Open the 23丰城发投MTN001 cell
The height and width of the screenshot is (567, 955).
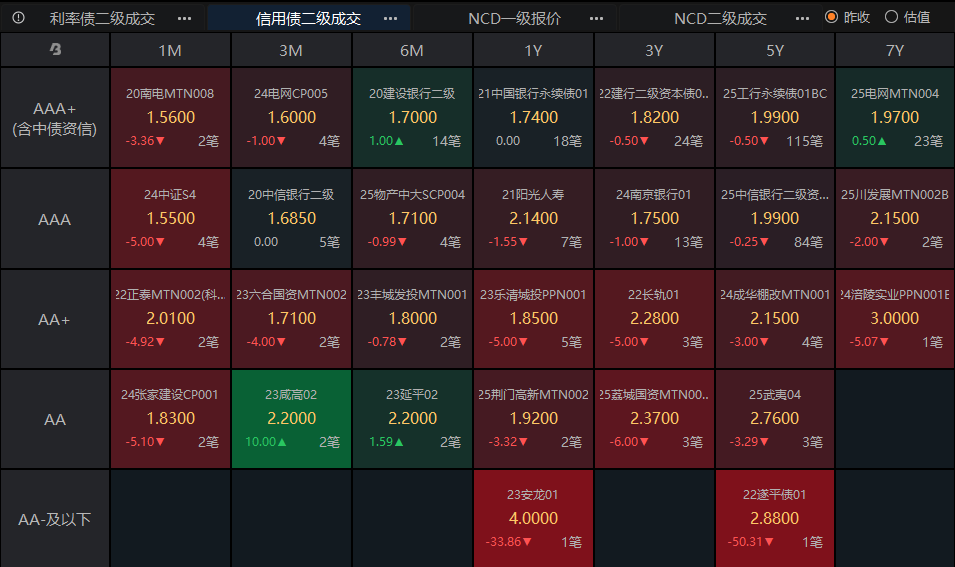click(x=412, y=319)
